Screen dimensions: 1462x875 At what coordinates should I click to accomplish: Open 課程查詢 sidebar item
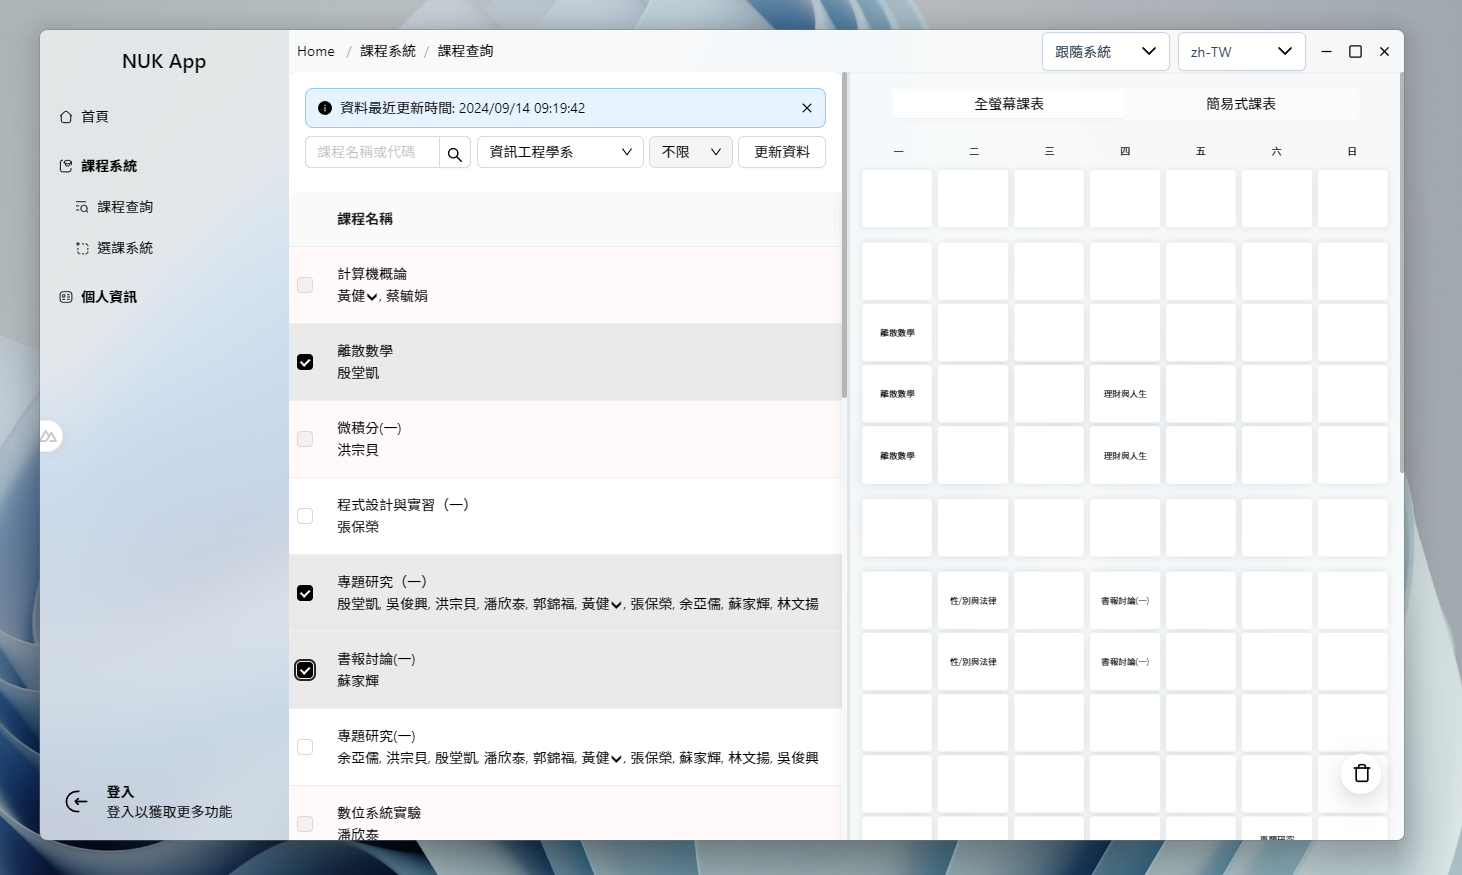[115, 207]
